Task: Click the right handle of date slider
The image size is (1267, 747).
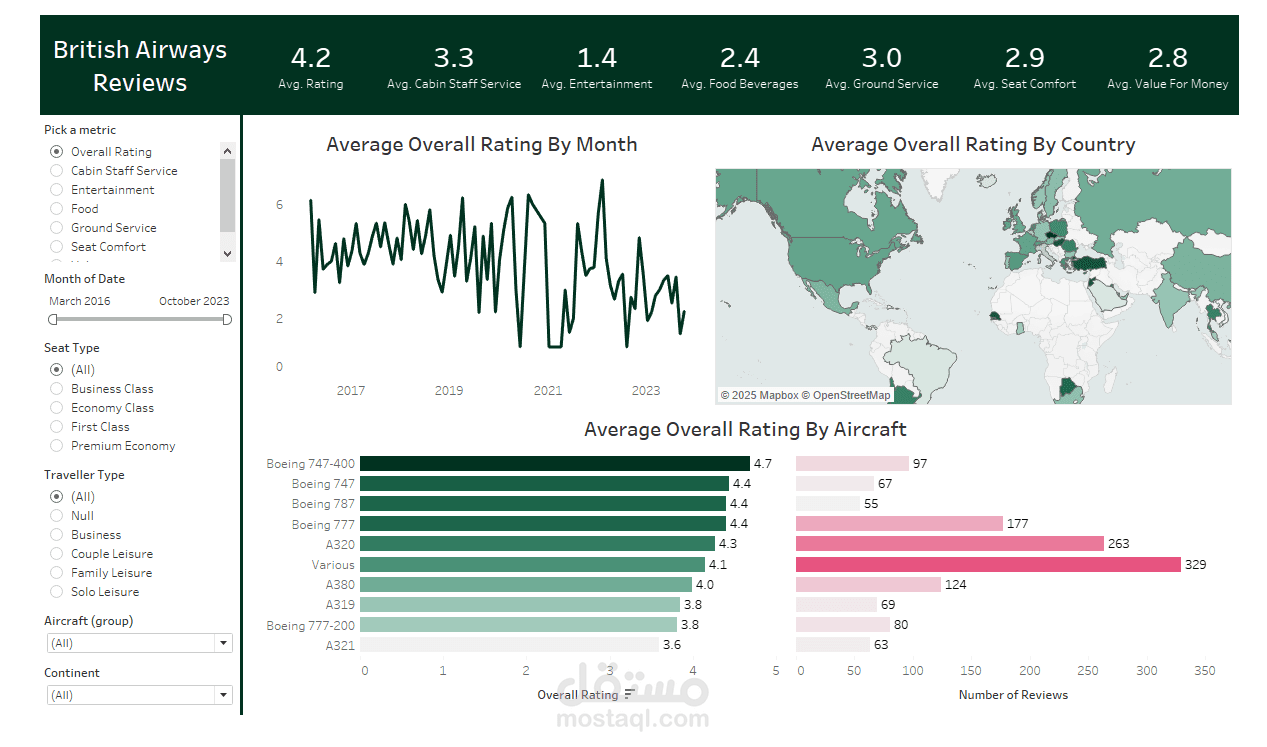Action: click(227, 319)
